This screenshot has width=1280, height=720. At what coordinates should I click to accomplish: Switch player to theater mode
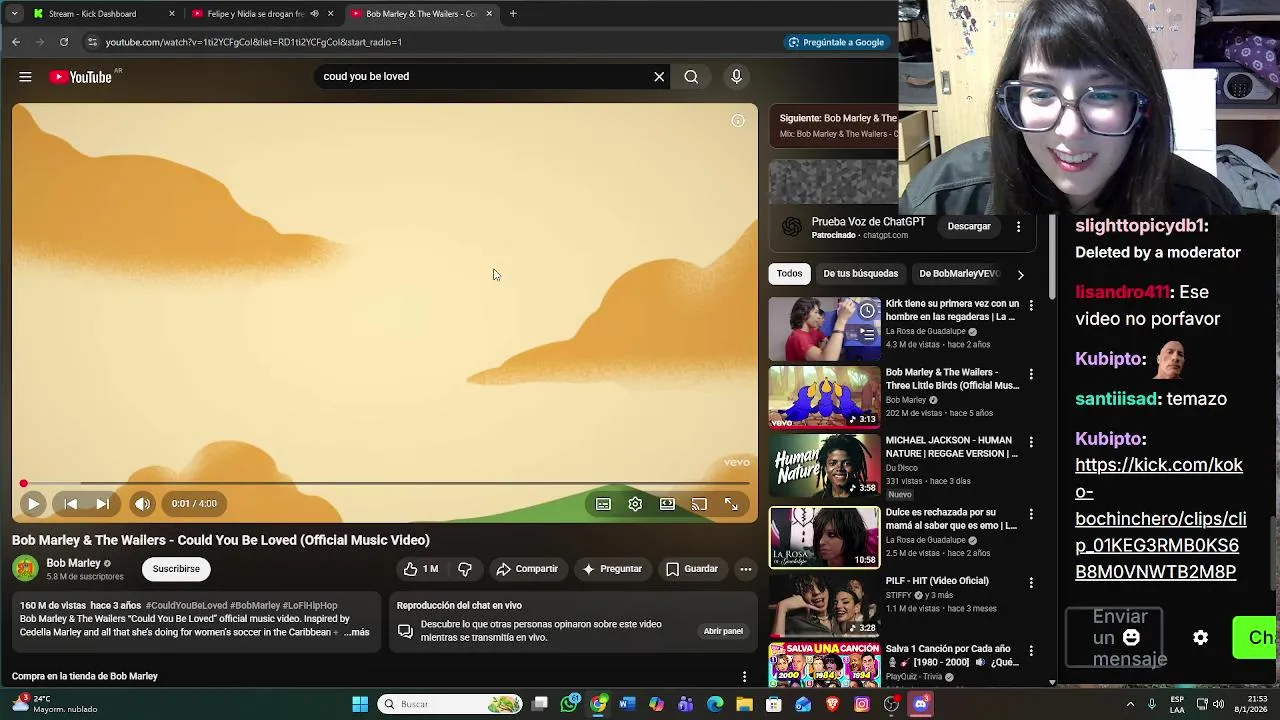pos(667,504)
